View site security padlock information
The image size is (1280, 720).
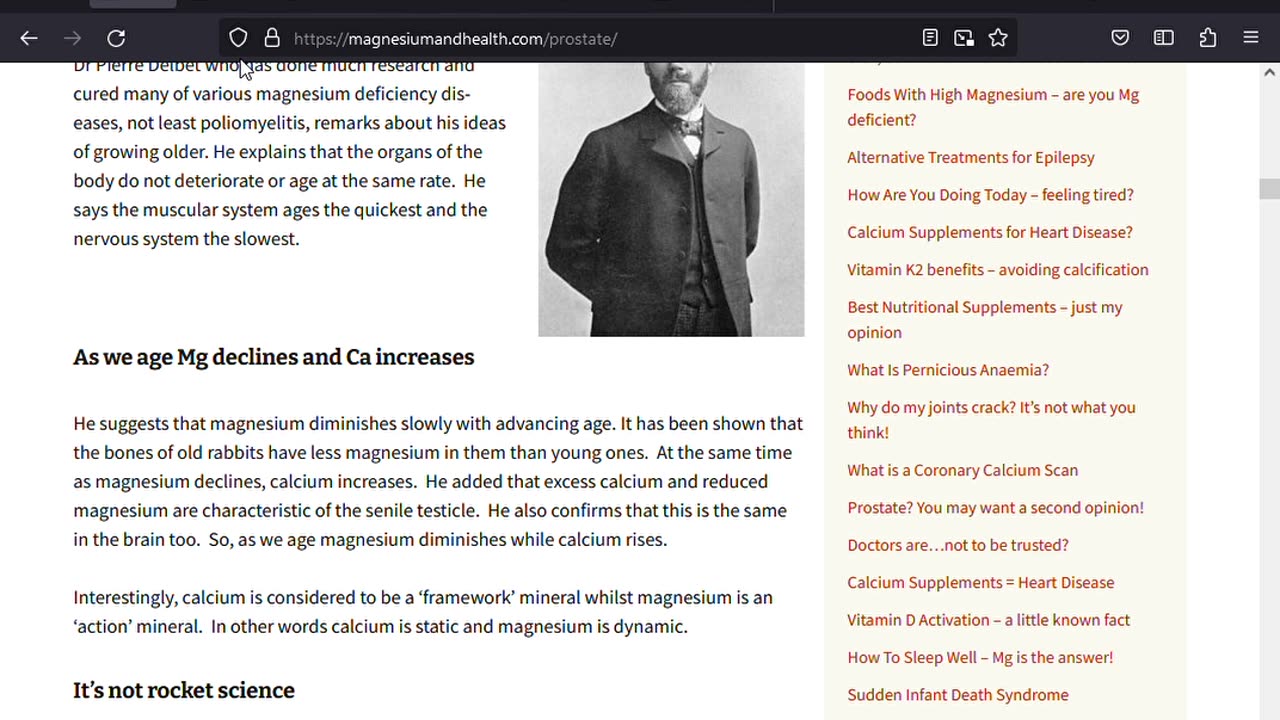[272, 38]
